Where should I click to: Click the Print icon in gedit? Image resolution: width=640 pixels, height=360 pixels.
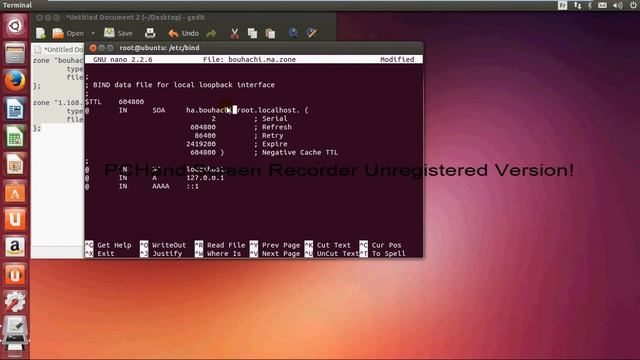(150, 33)
